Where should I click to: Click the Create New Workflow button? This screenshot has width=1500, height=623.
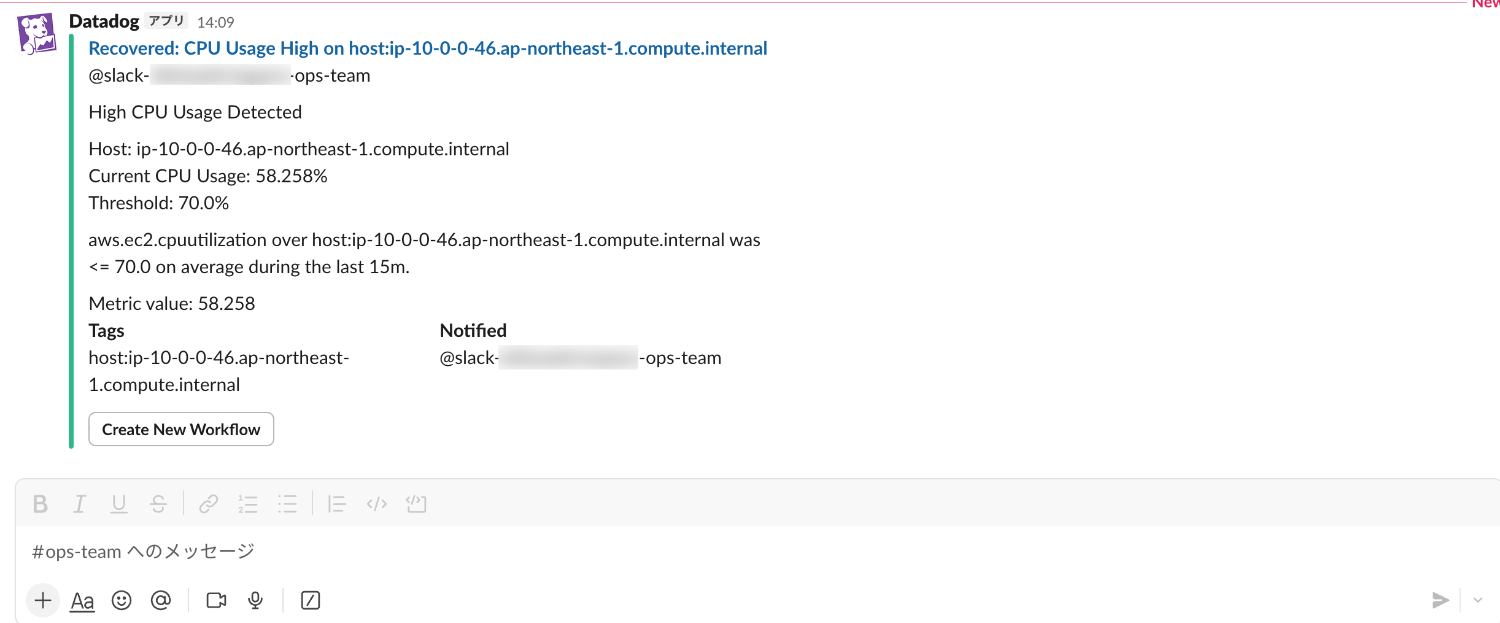click(x=181, y=429)
